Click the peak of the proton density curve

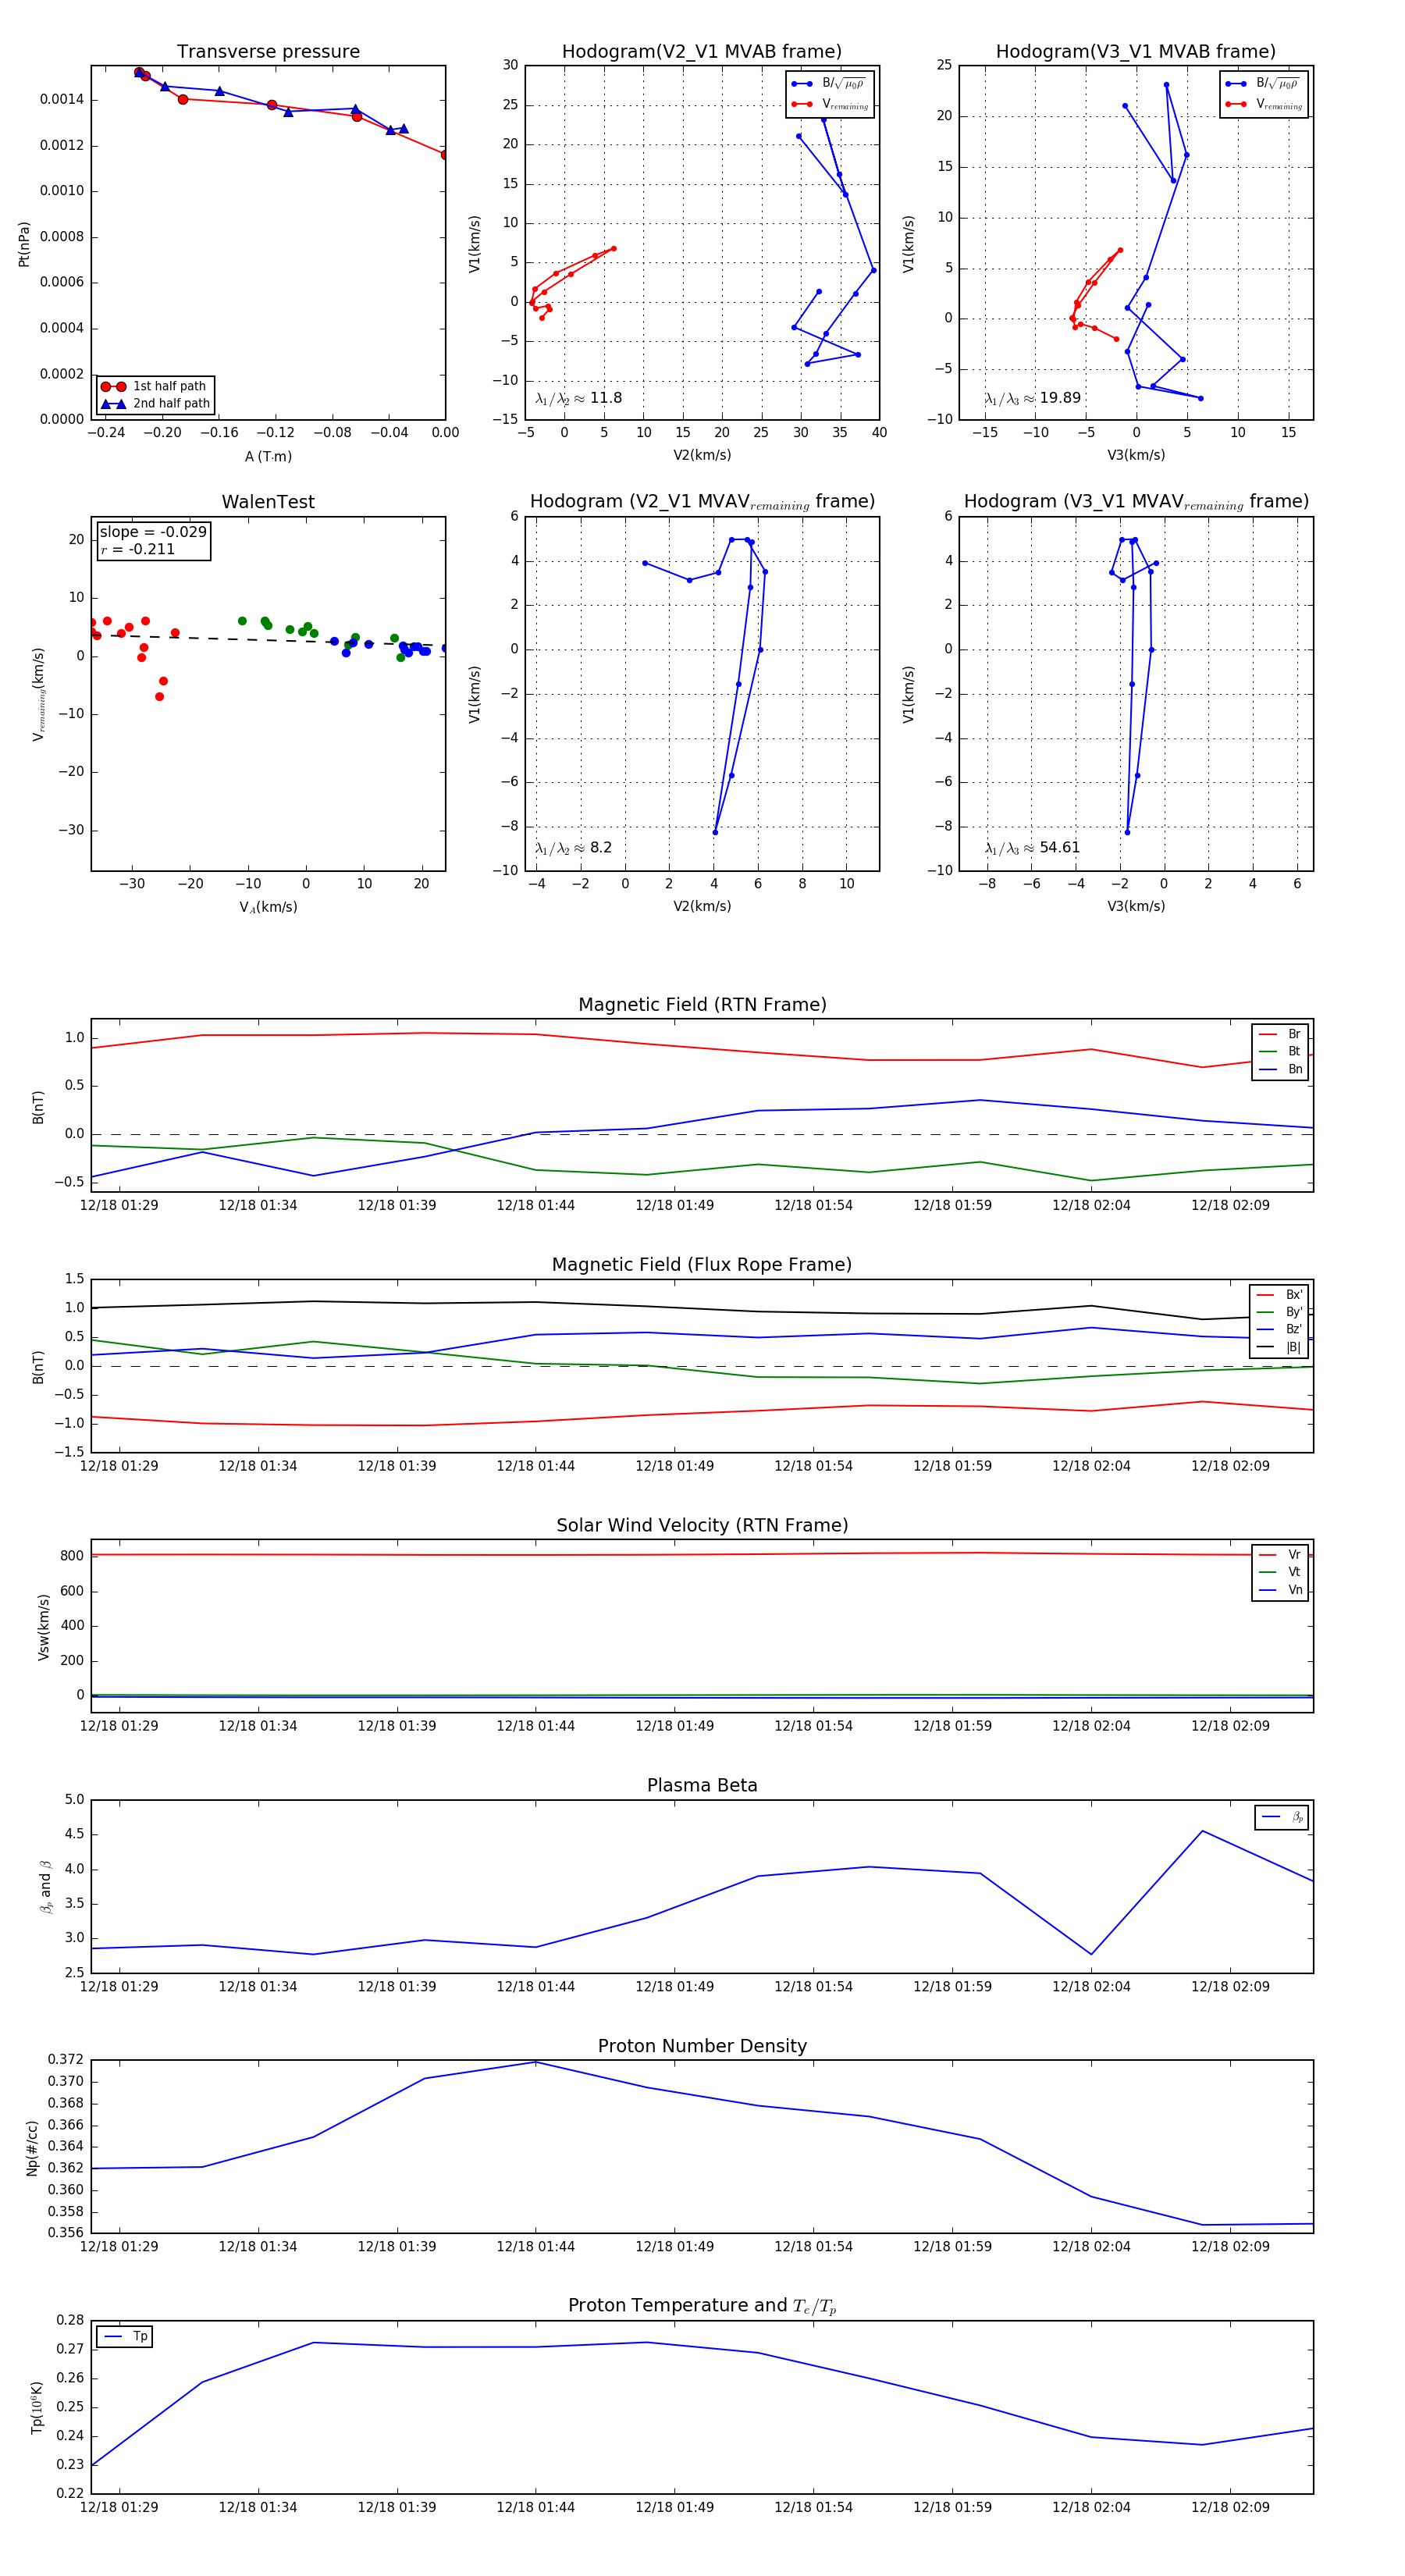[536, 2062]
